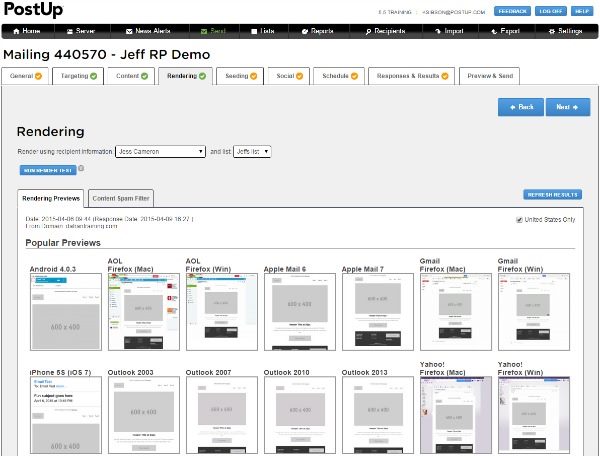
Task: Click the Refresh Results button
Action: click(553, 195)
